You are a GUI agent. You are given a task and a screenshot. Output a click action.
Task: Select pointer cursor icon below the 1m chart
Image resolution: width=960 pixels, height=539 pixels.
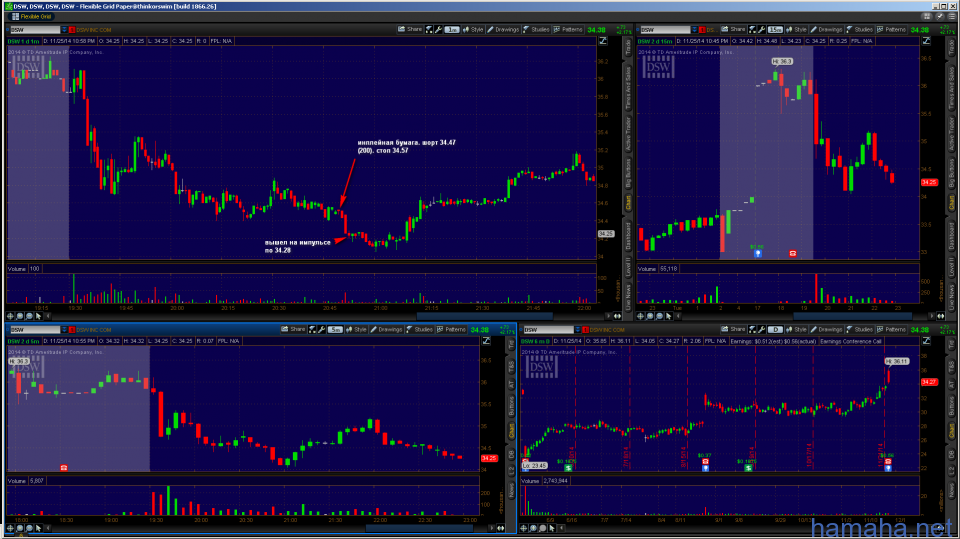(38, 316)
